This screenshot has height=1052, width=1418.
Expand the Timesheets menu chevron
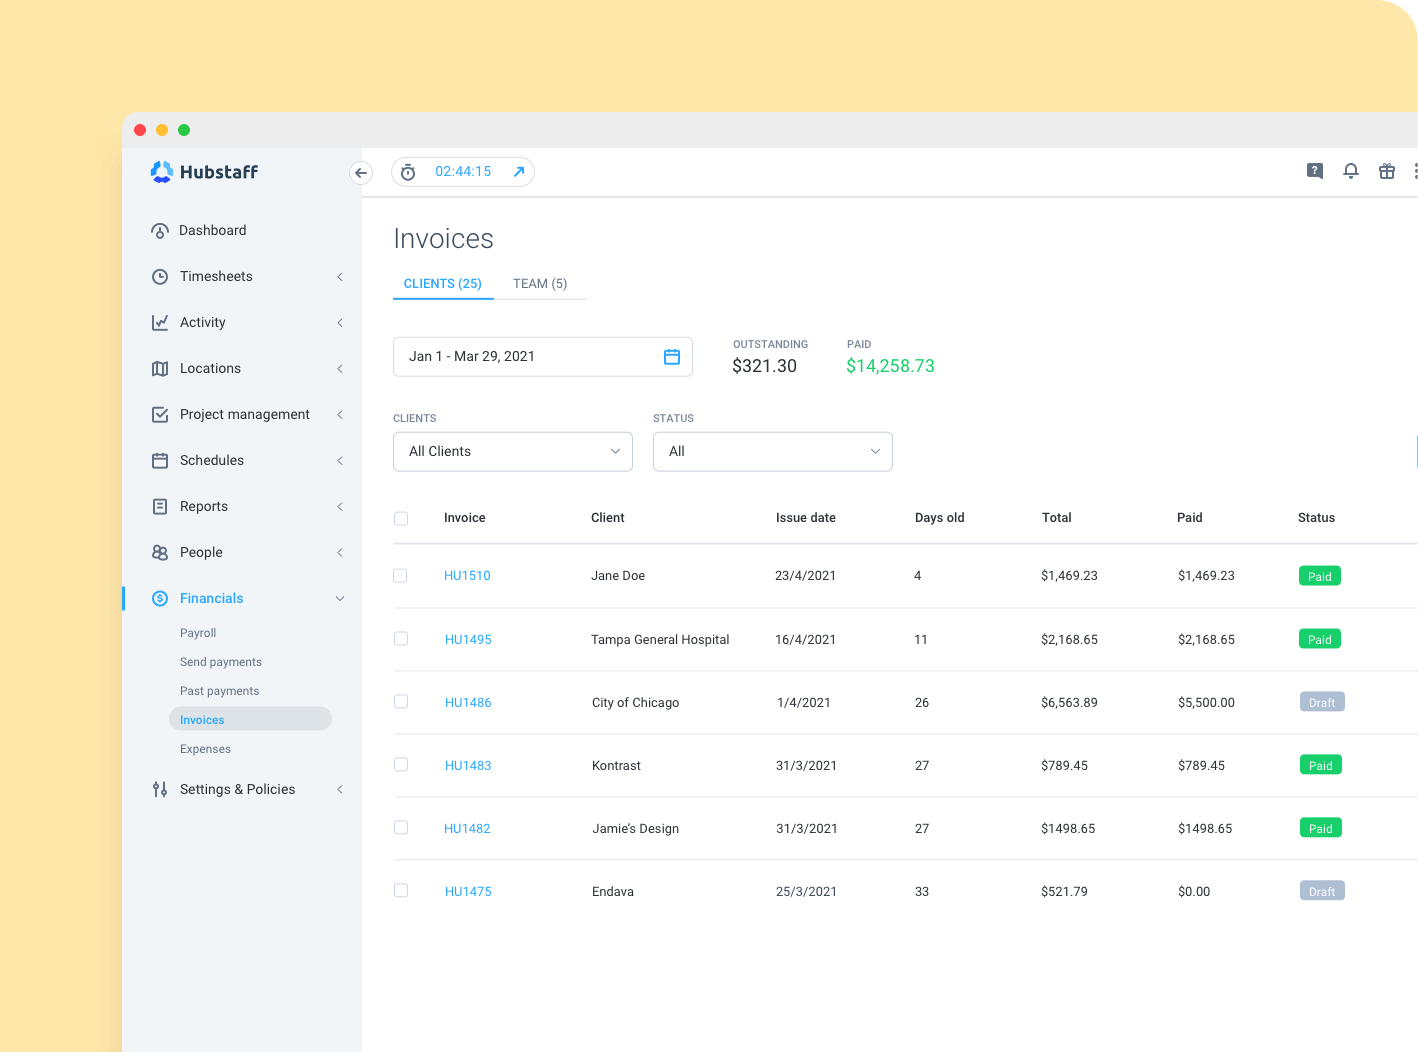(340, 277)
